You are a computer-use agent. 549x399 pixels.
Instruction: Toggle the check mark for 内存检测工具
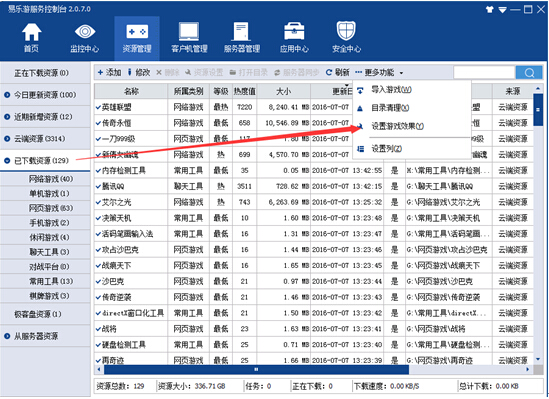(x=98, y=170)
